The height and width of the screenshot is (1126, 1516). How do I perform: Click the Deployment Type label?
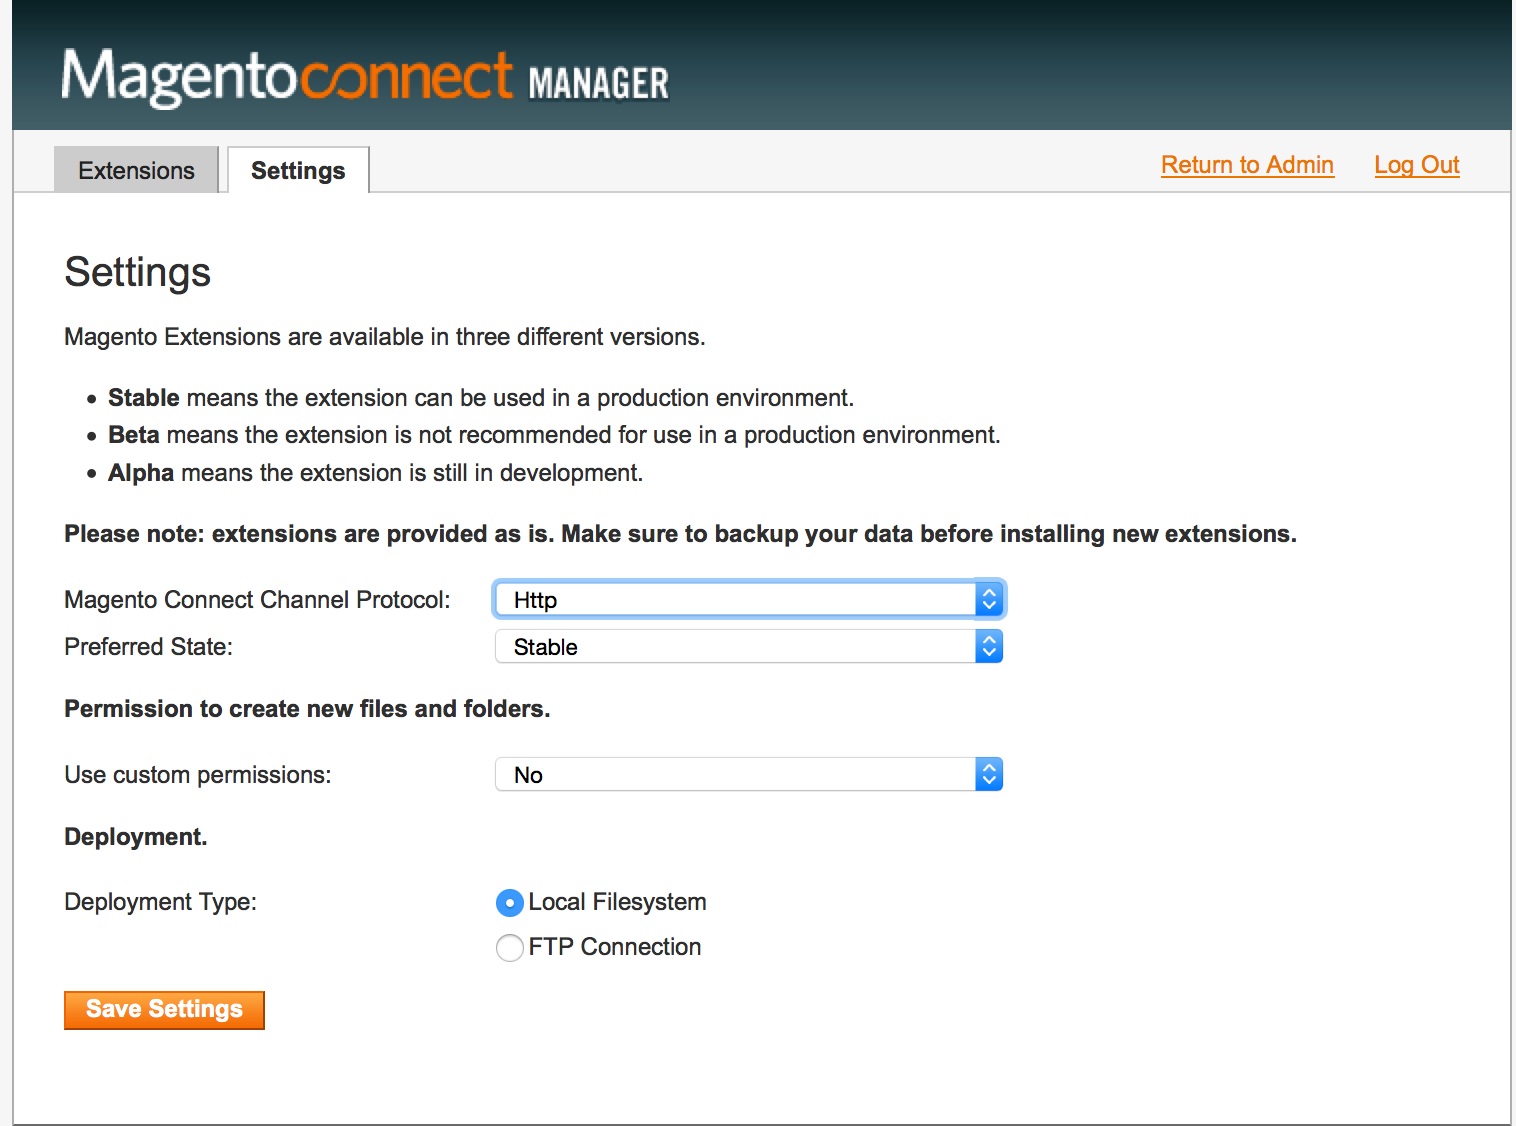[160, 902]
